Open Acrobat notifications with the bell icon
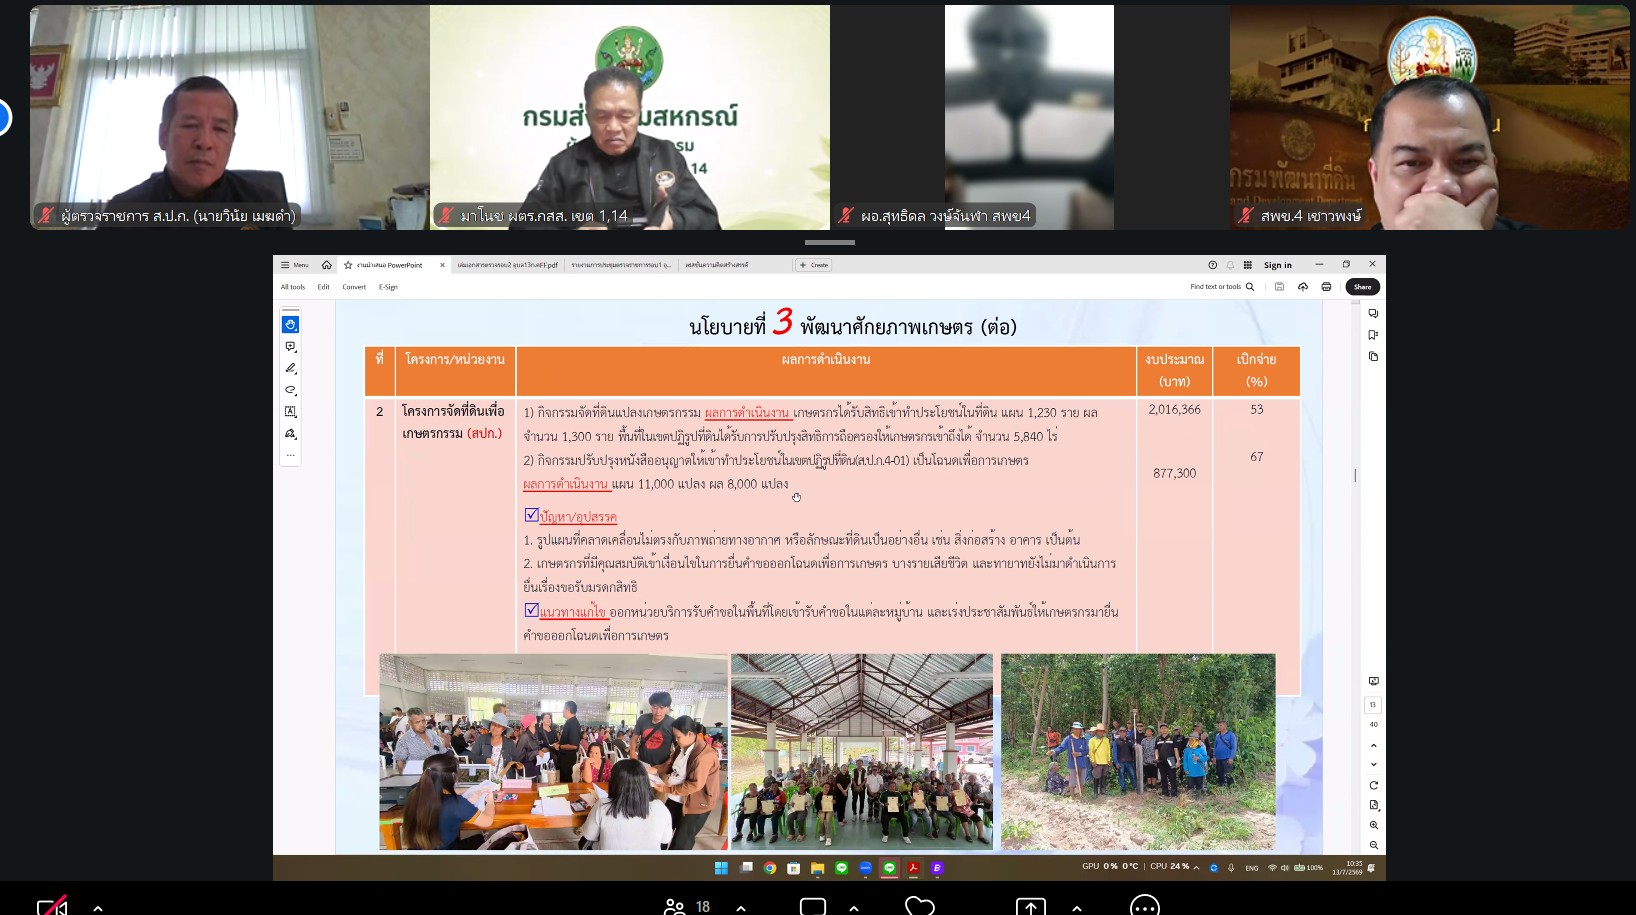Screen dimensions: 1636x915 pos(1230,265)
